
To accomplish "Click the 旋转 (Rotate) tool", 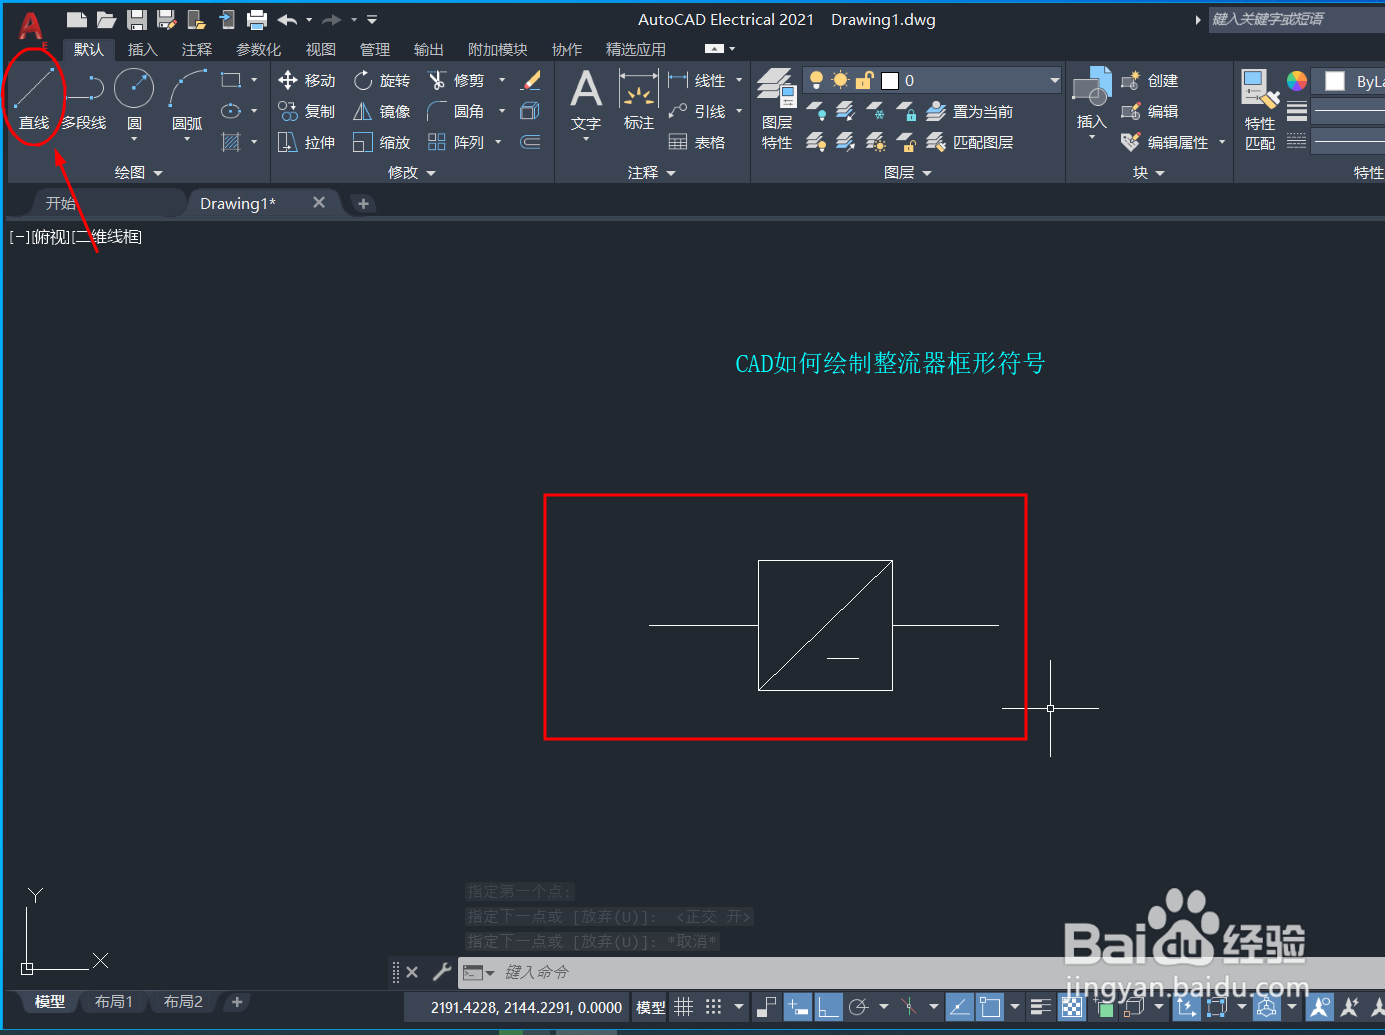I will (x=382, y=80).
